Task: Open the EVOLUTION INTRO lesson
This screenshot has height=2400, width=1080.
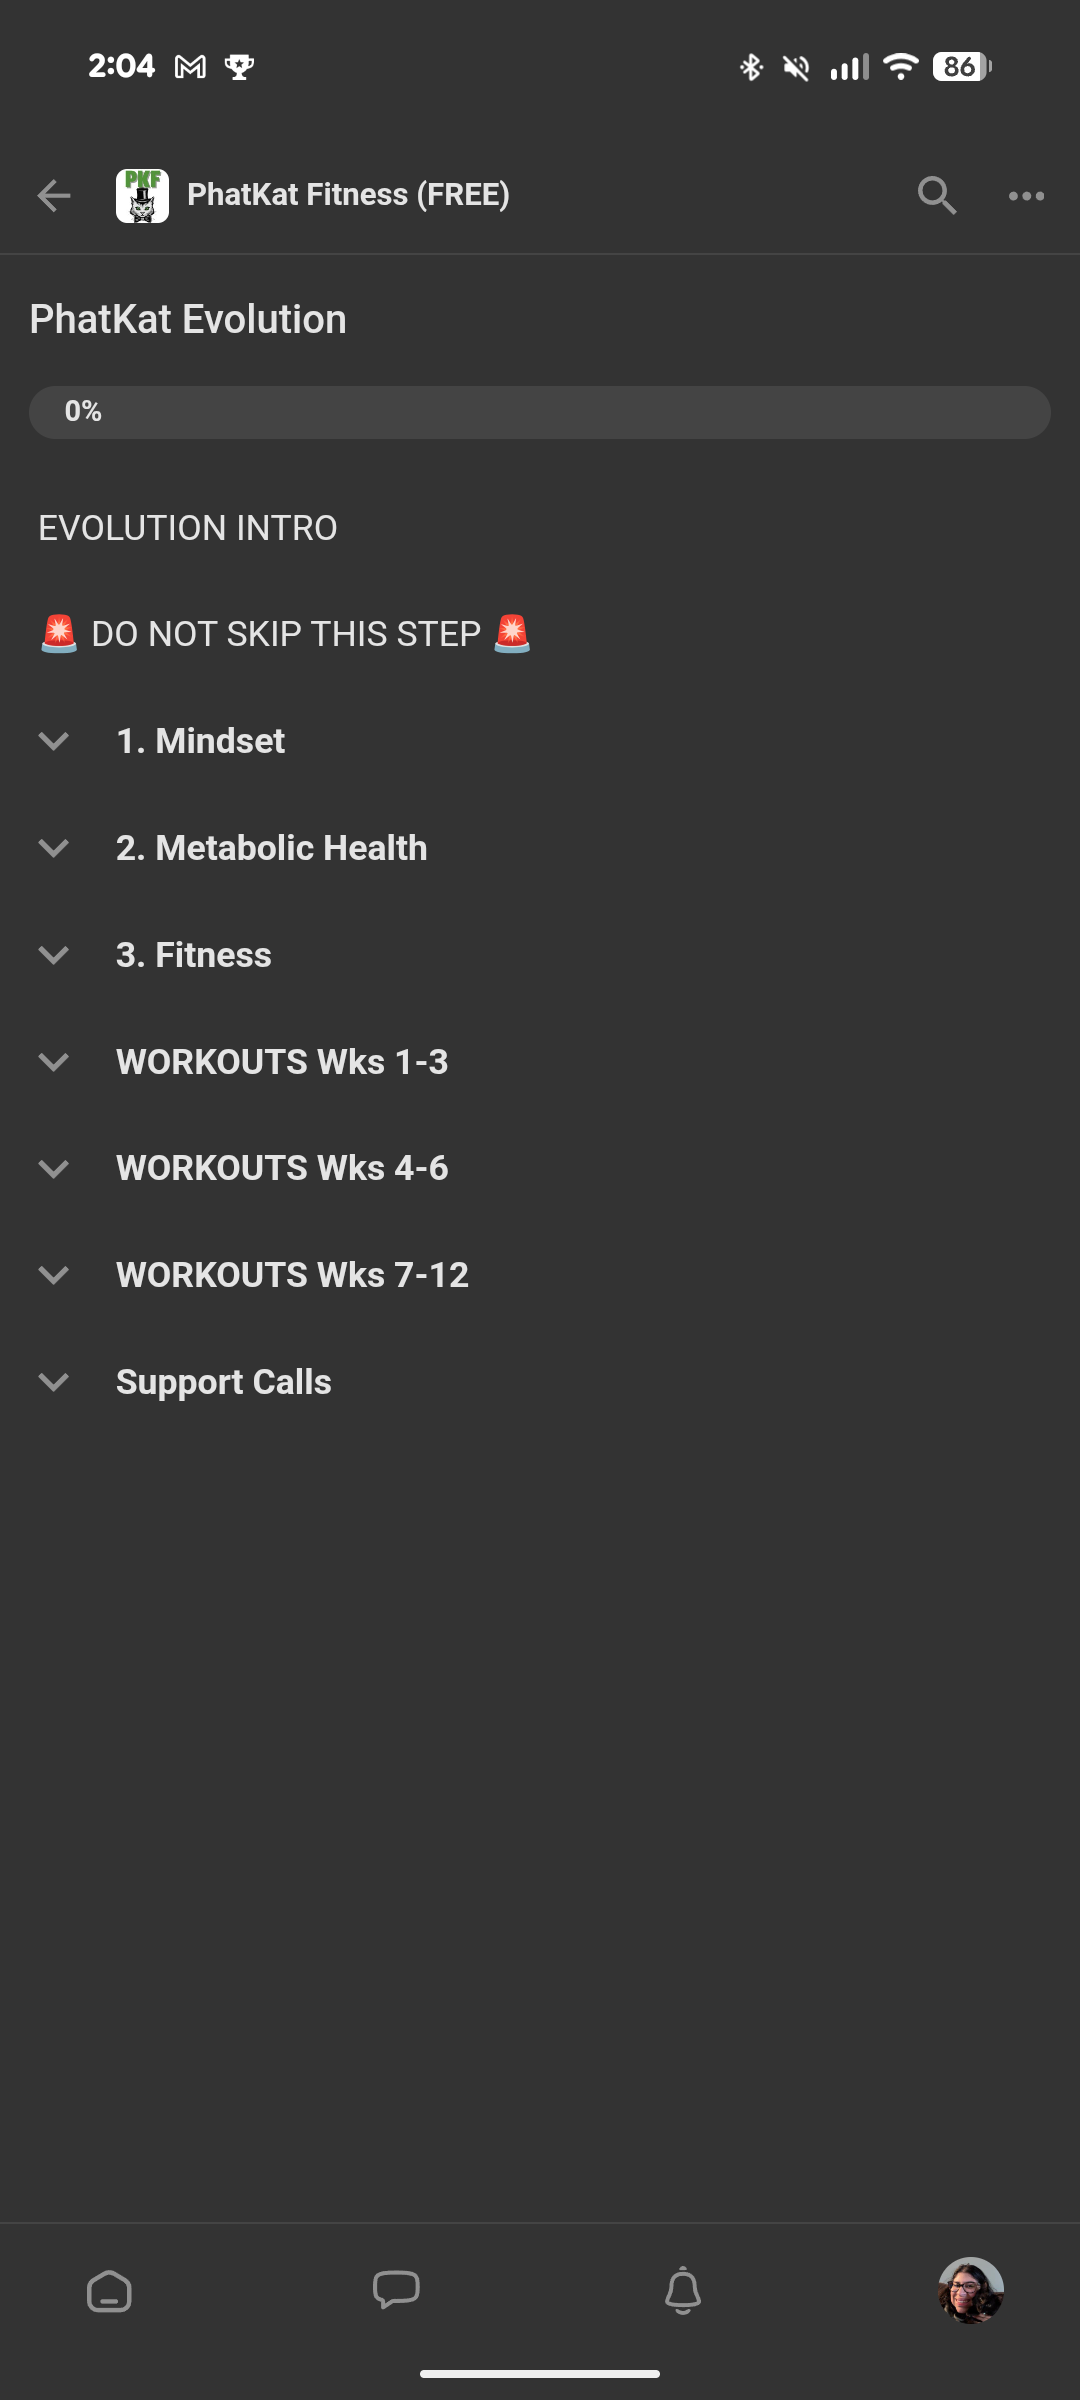Action: [188, 528]
